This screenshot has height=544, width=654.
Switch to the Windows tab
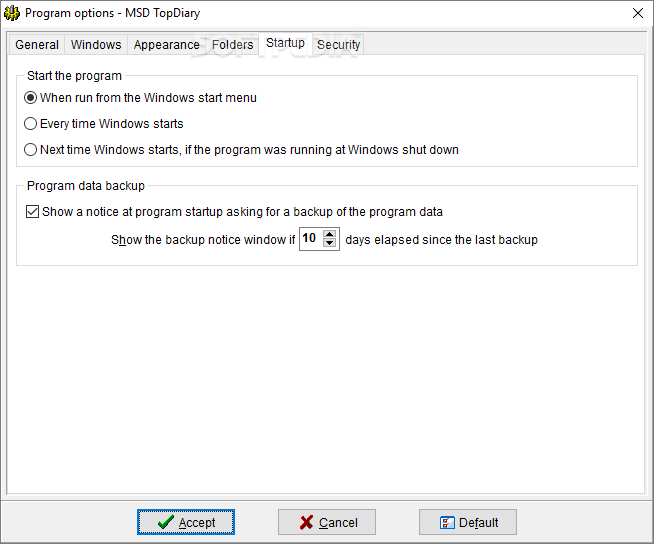point(96,45)
